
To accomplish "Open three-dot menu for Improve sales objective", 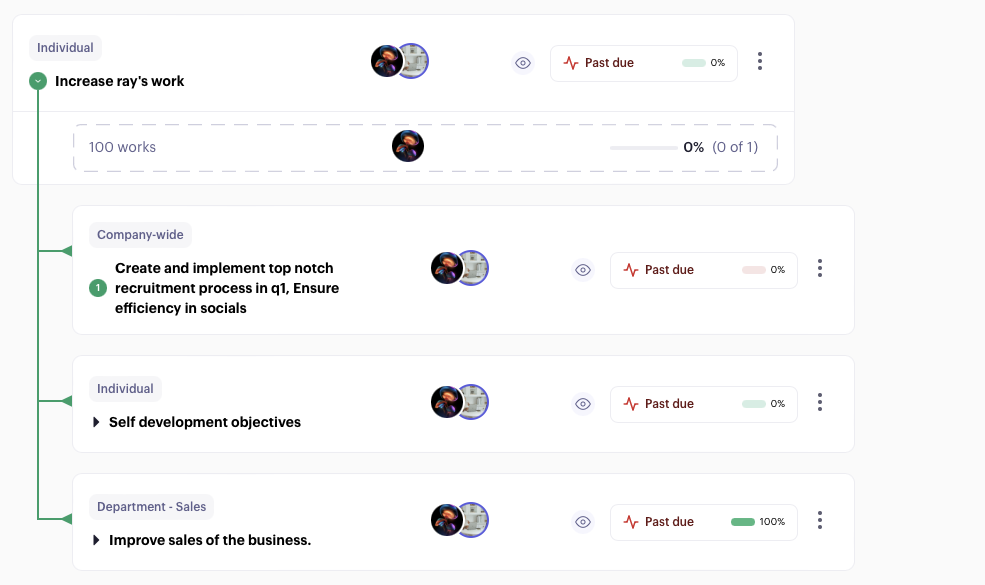I will (820, 520).
